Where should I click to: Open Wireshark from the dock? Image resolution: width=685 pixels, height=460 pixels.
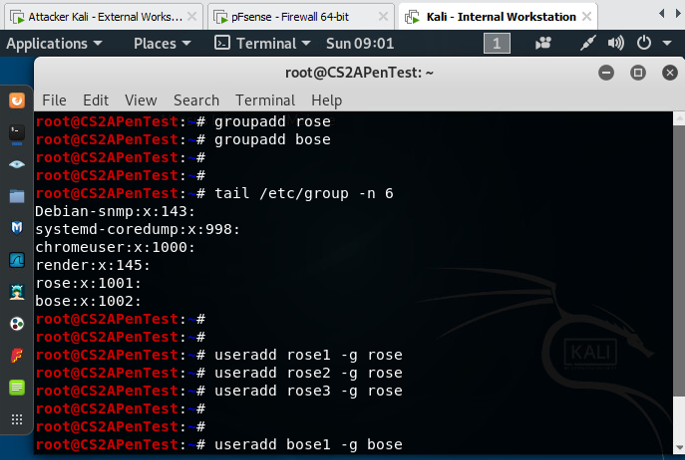click(x=16, y=260)
